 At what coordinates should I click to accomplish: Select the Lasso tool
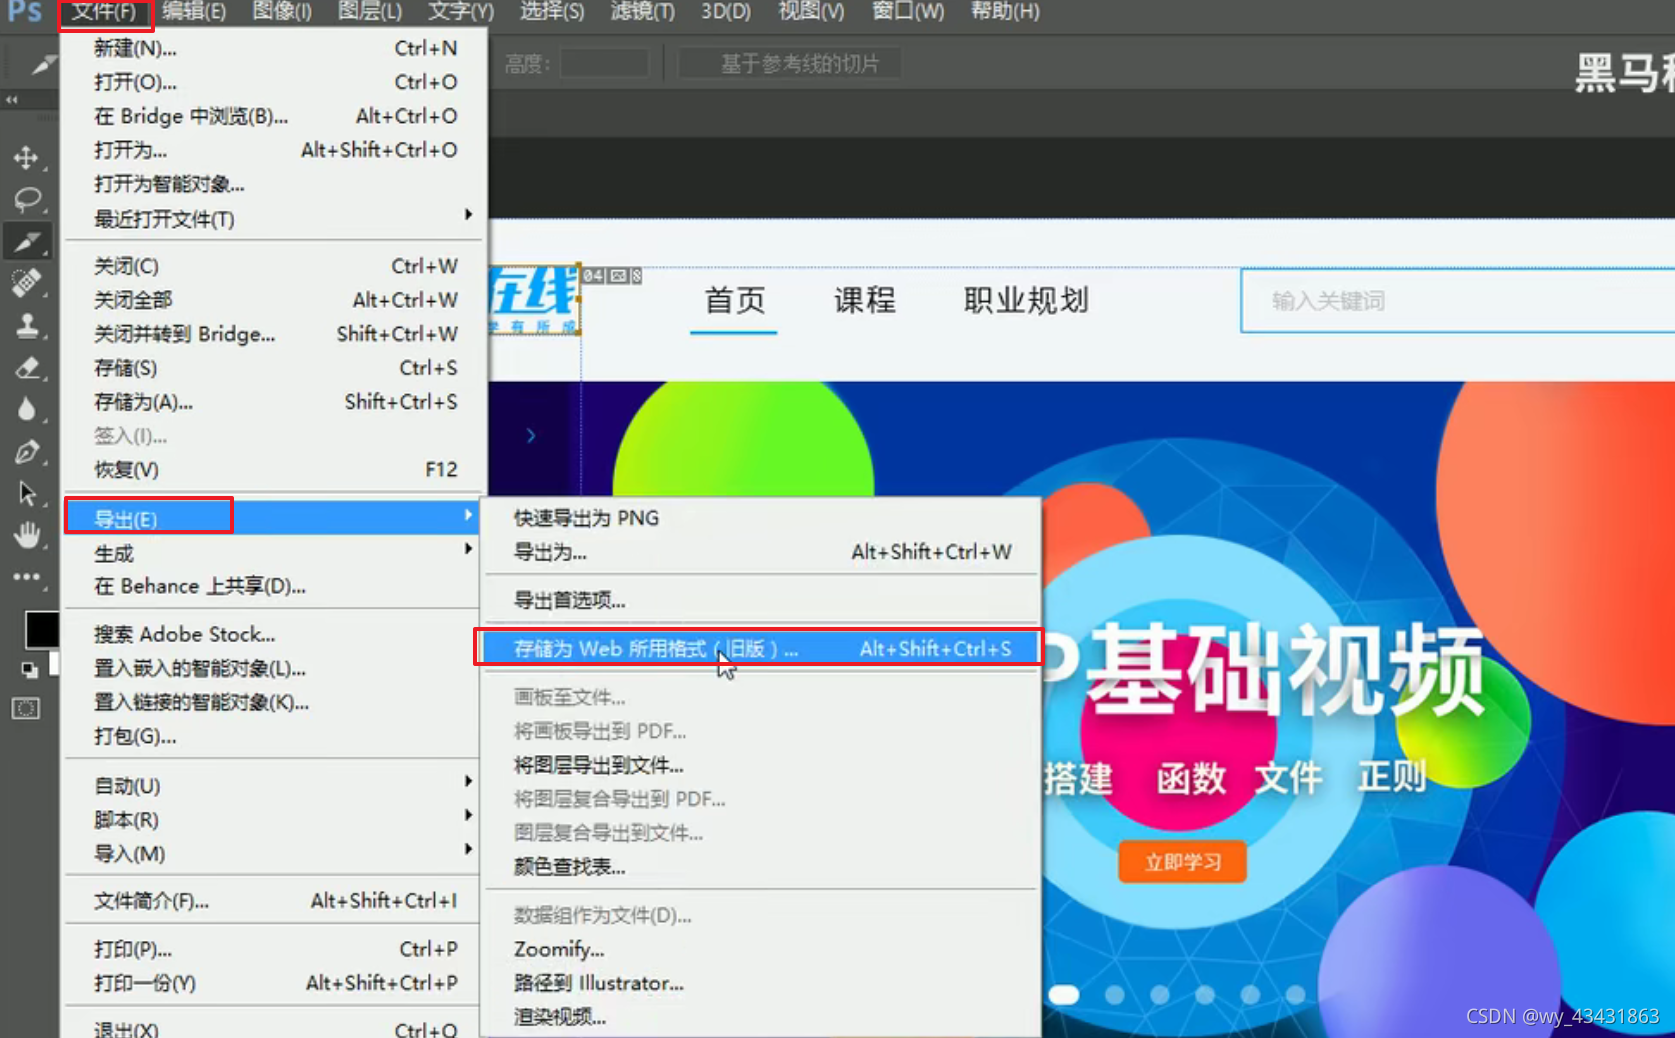tap(27, 199)
